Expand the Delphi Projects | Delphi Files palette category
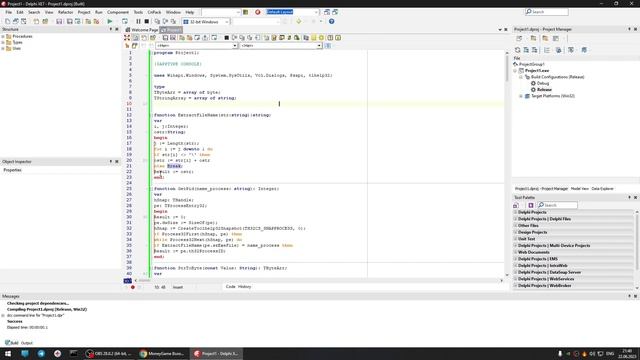The height and width of the screenshot is (360, 640). coord(515,219)
